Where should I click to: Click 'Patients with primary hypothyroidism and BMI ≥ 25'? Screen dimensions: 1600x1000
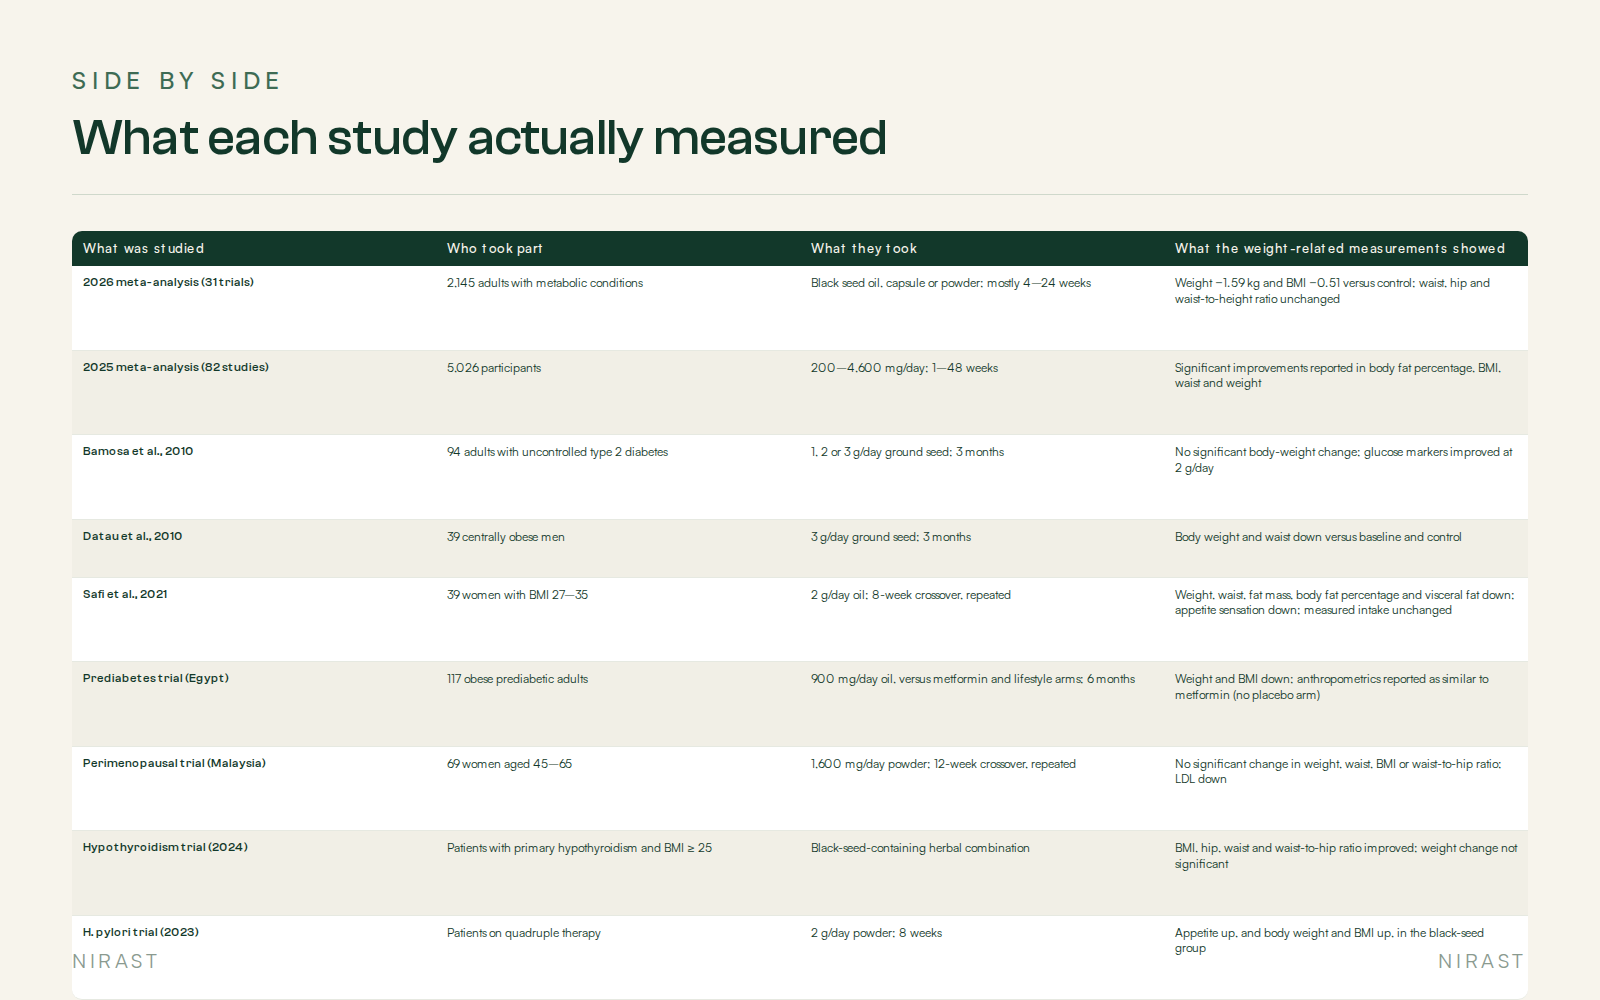tap(579, 848)
